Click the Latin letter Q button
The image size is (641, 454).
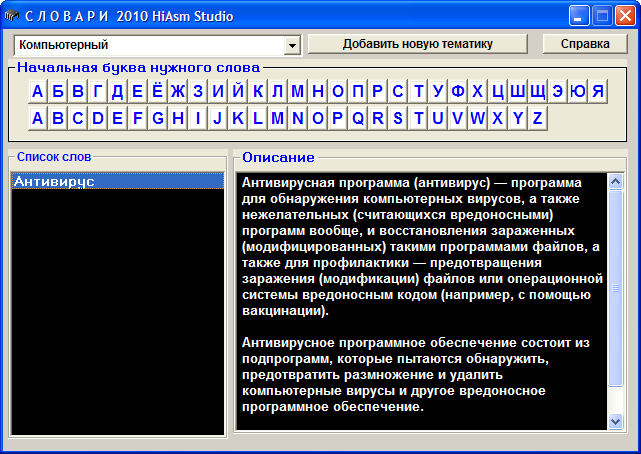357,119
